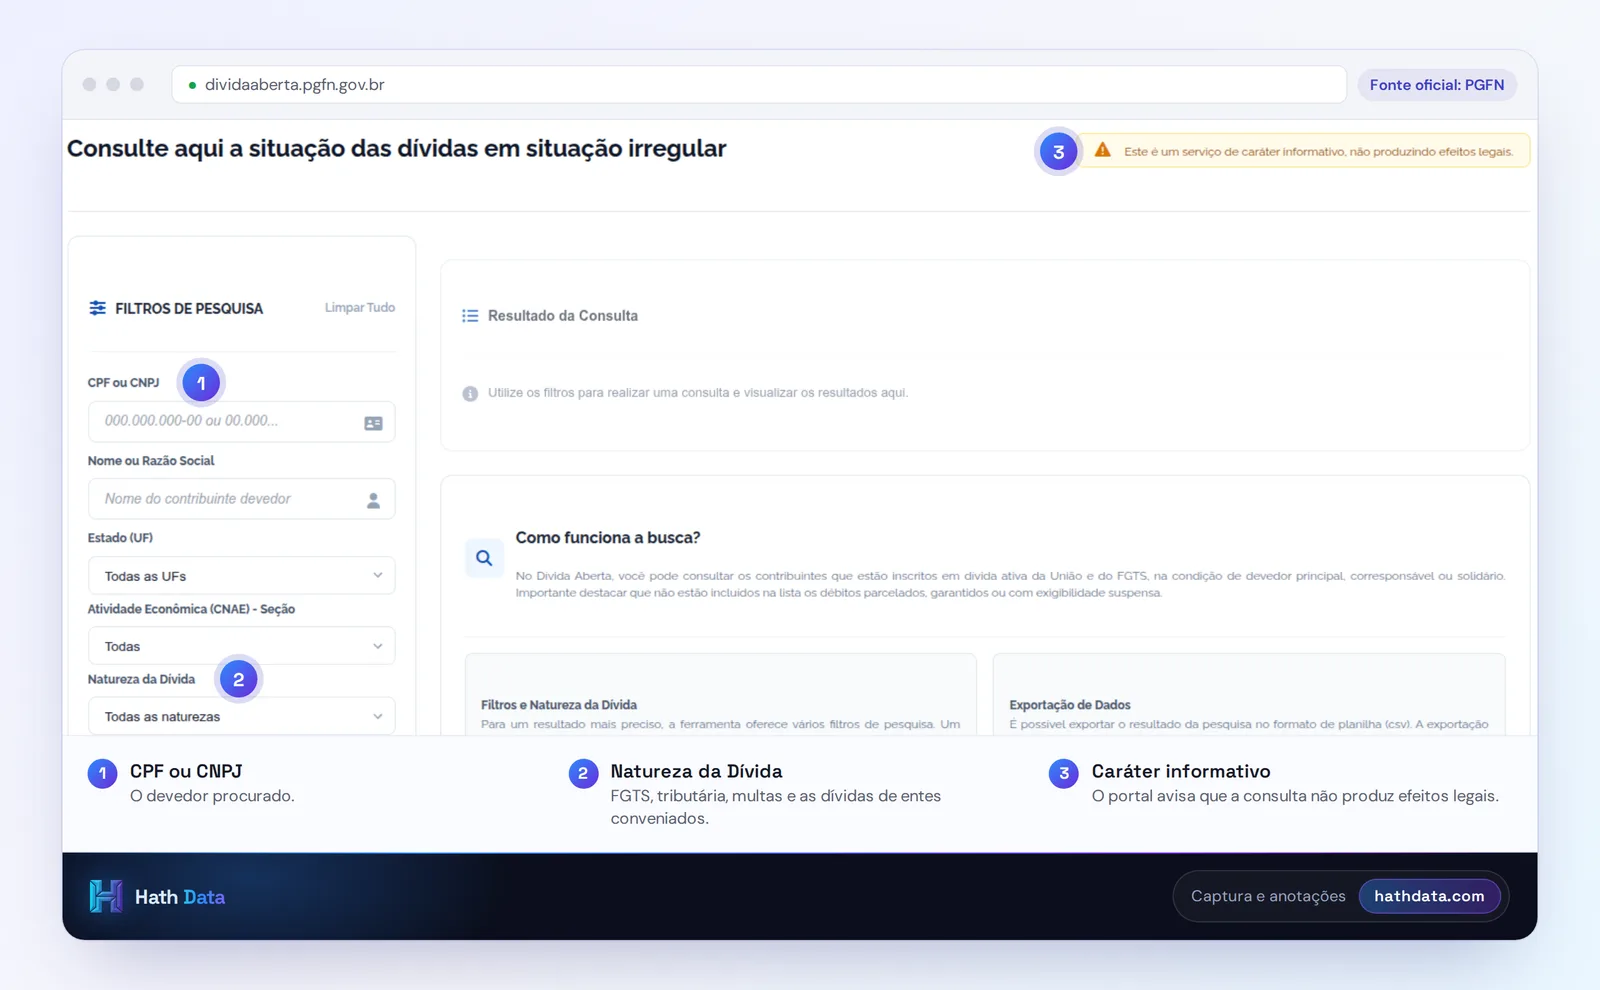
Task: Click the FILTROS DE PESQUISA heading
Action: [189, 309]
